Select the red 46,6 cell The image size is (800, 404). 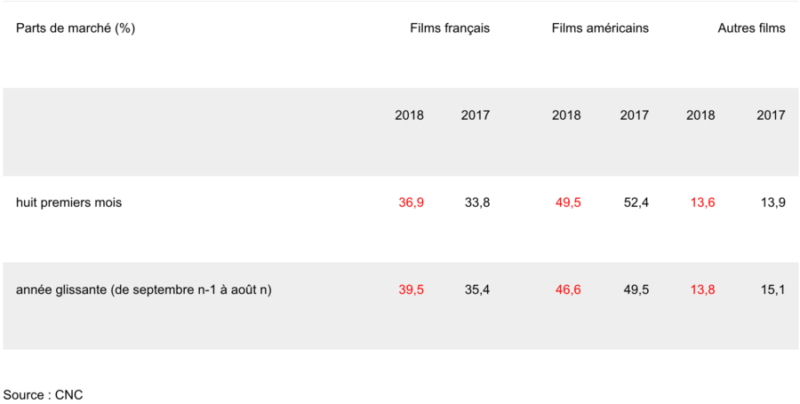point(567,290)
